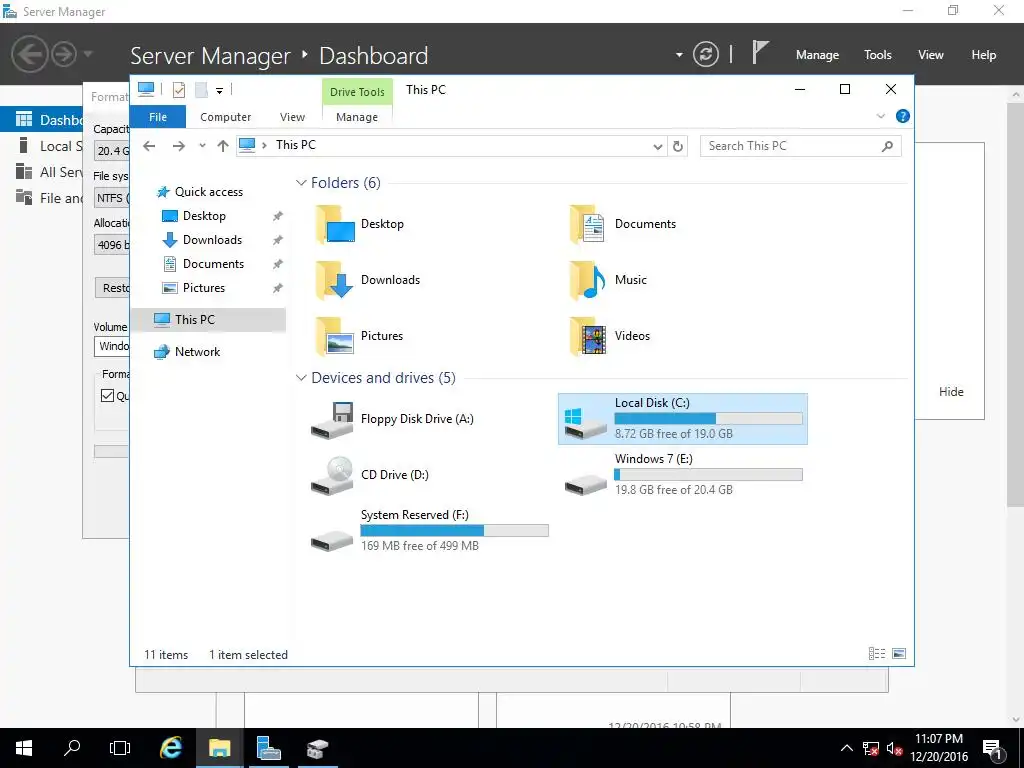Customize Quick Access Toolbar dropdown
Image resolution: width=1024 pixels, height=768 pixels.
coord(219,91)
